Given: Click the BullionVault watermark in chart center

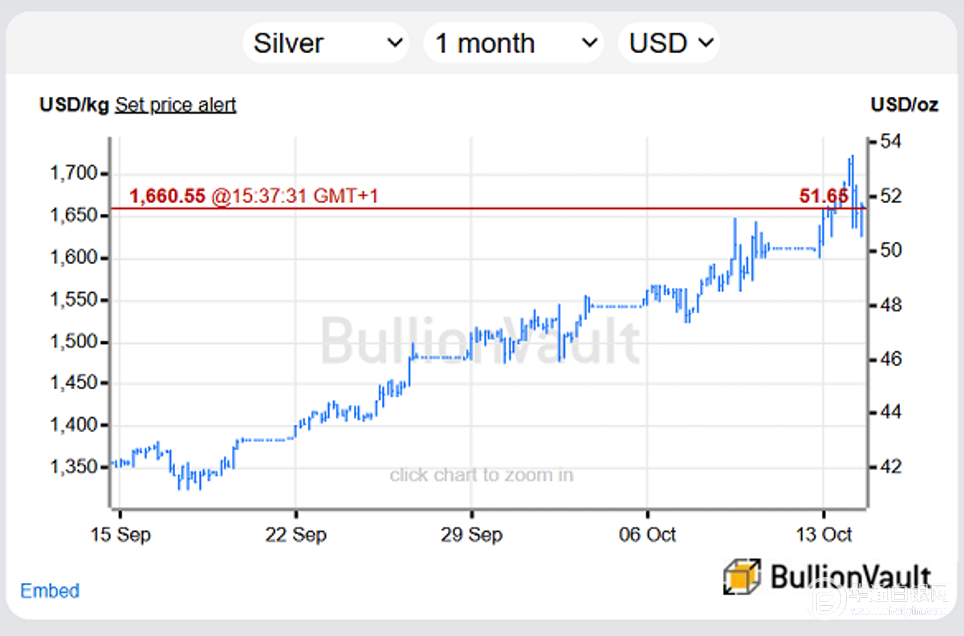Looking at the screenshot, I should pos(481,341).
